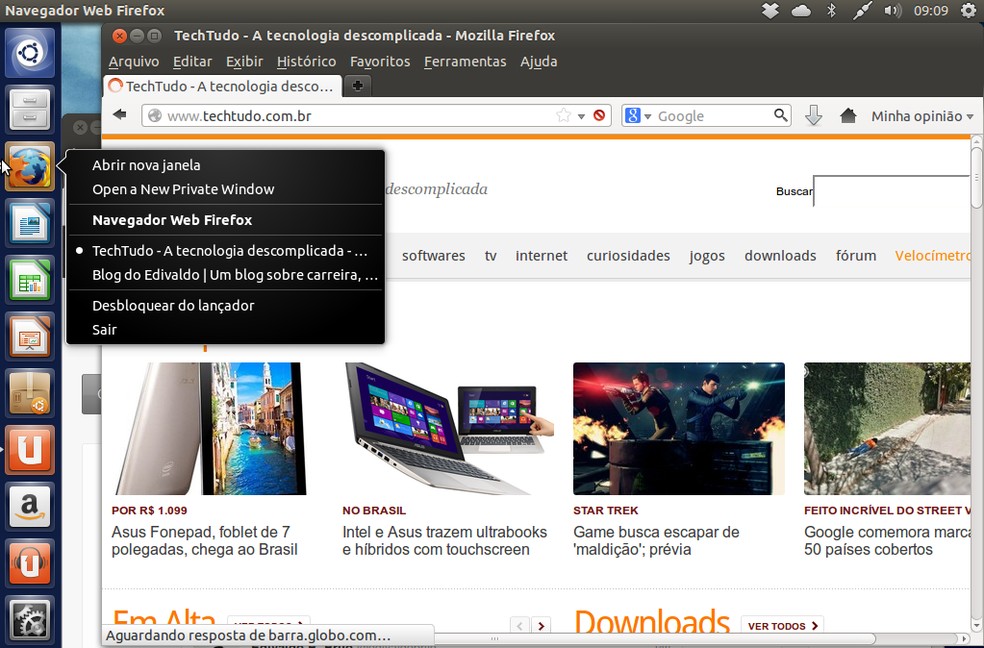Screen dimensions: 984x648
Task: Open network connection indicator
Action: coord(862,11)
